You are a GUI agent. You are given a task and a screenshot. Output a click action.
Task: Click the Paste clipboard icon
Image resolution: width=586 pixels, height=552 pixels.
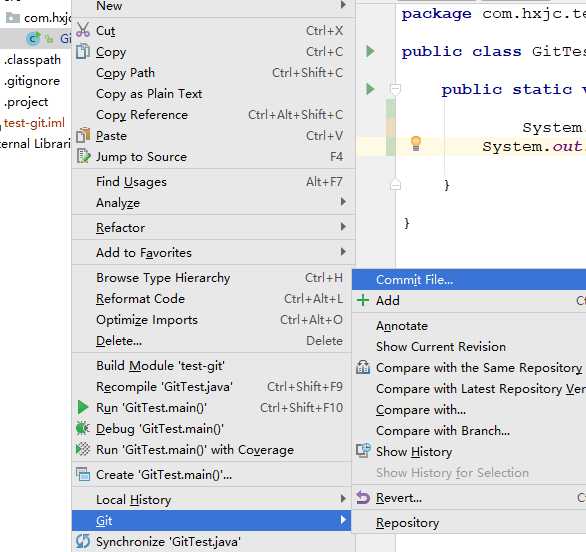click(83, 135)
